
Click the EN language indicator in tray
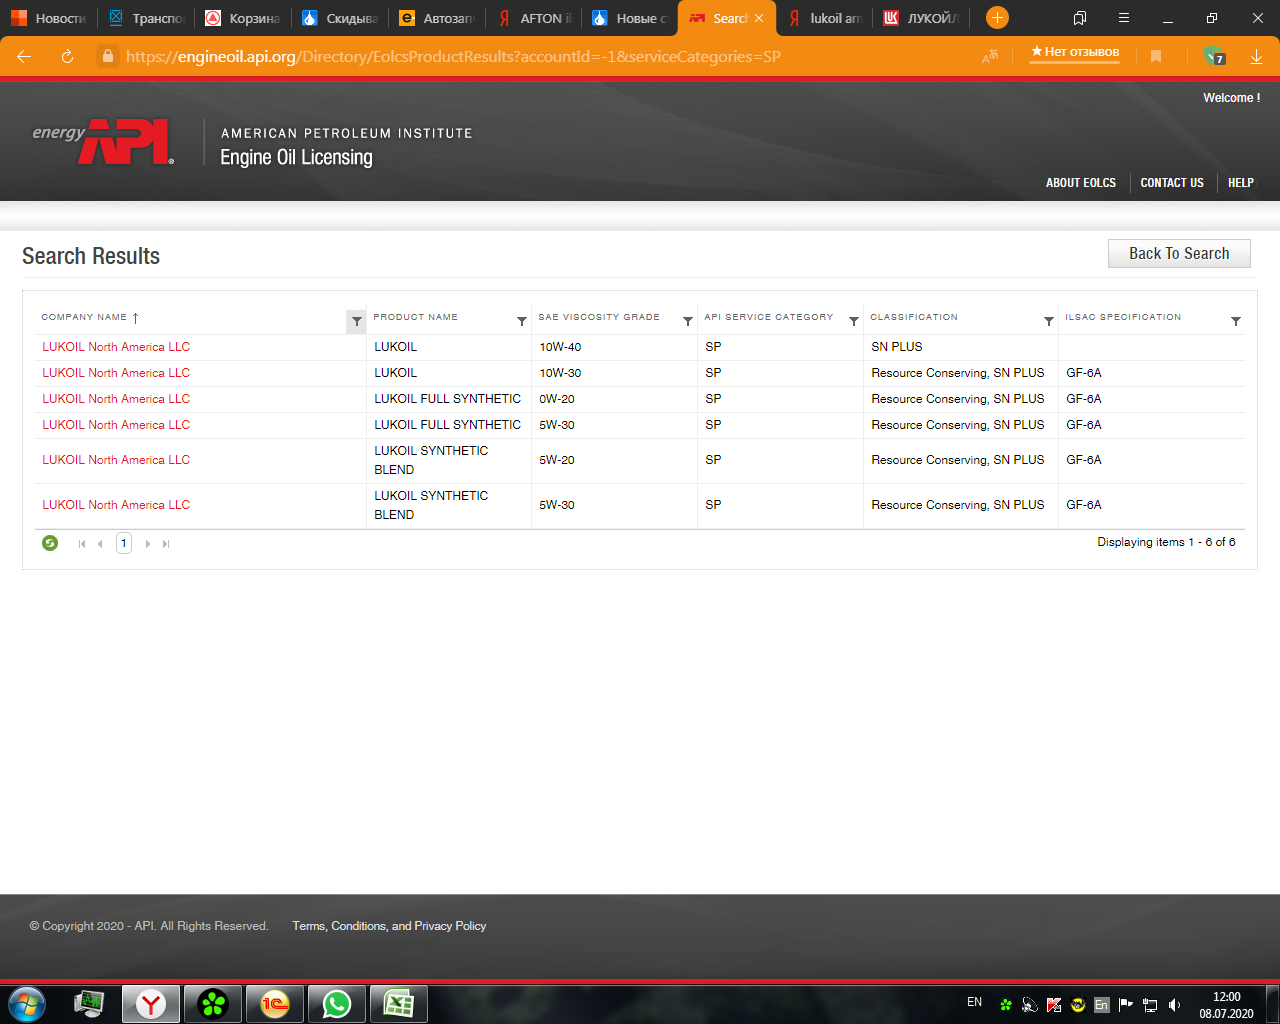[975, 1002]
